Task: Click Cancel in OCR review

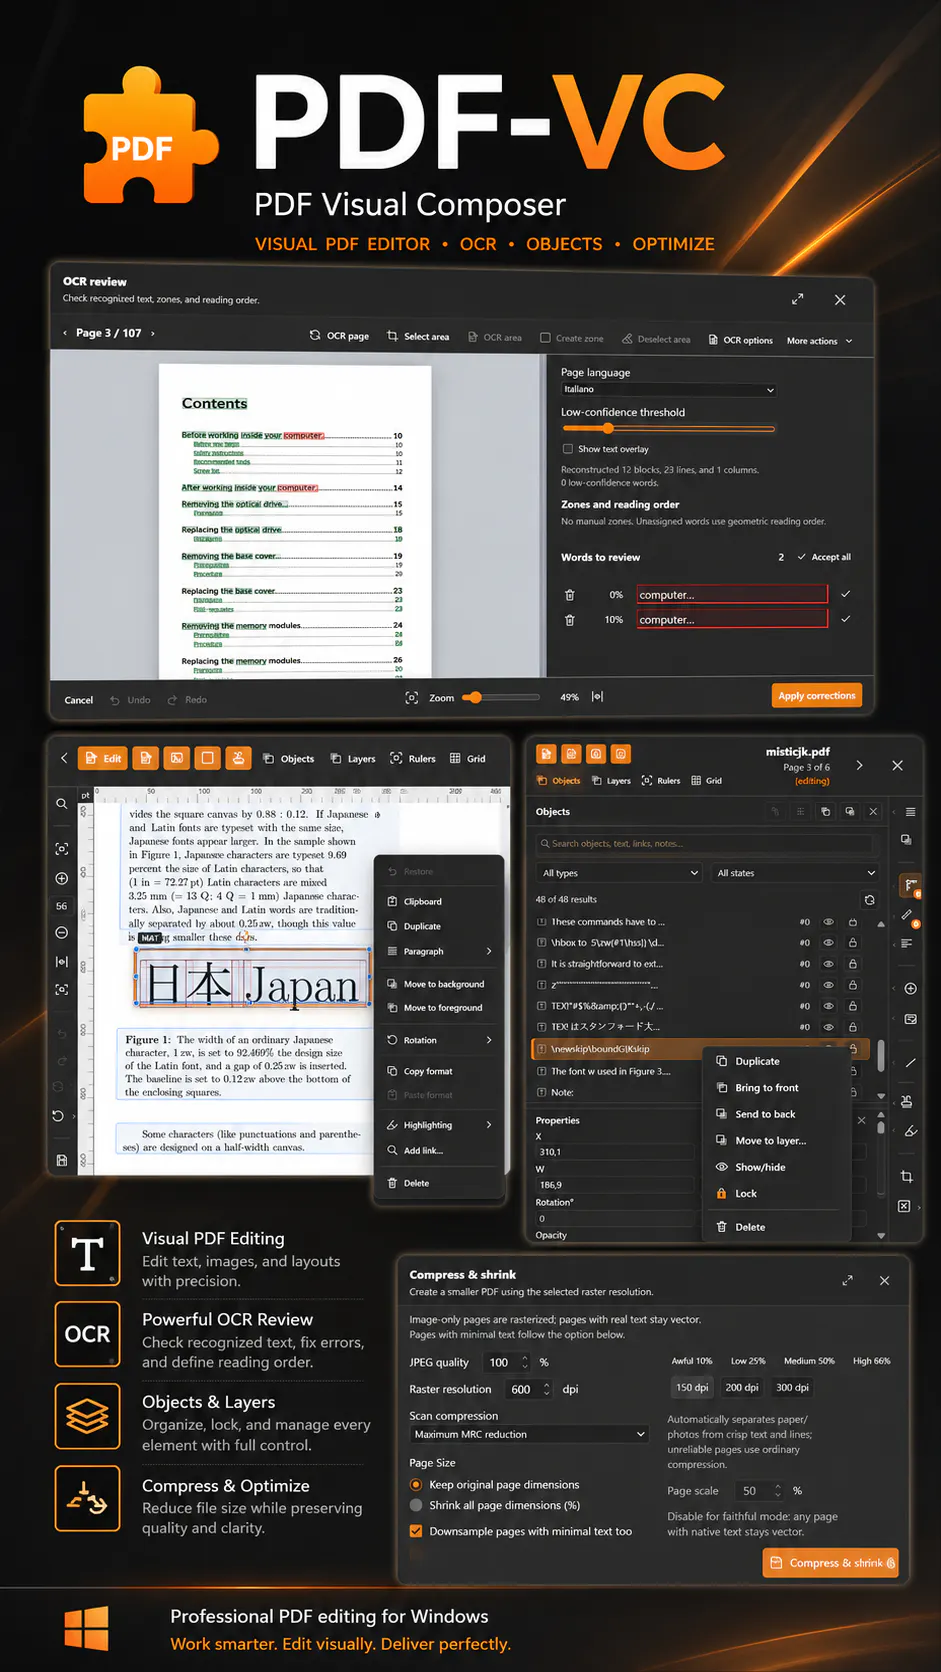Action: pyautogui.click(x=79, y=700)
